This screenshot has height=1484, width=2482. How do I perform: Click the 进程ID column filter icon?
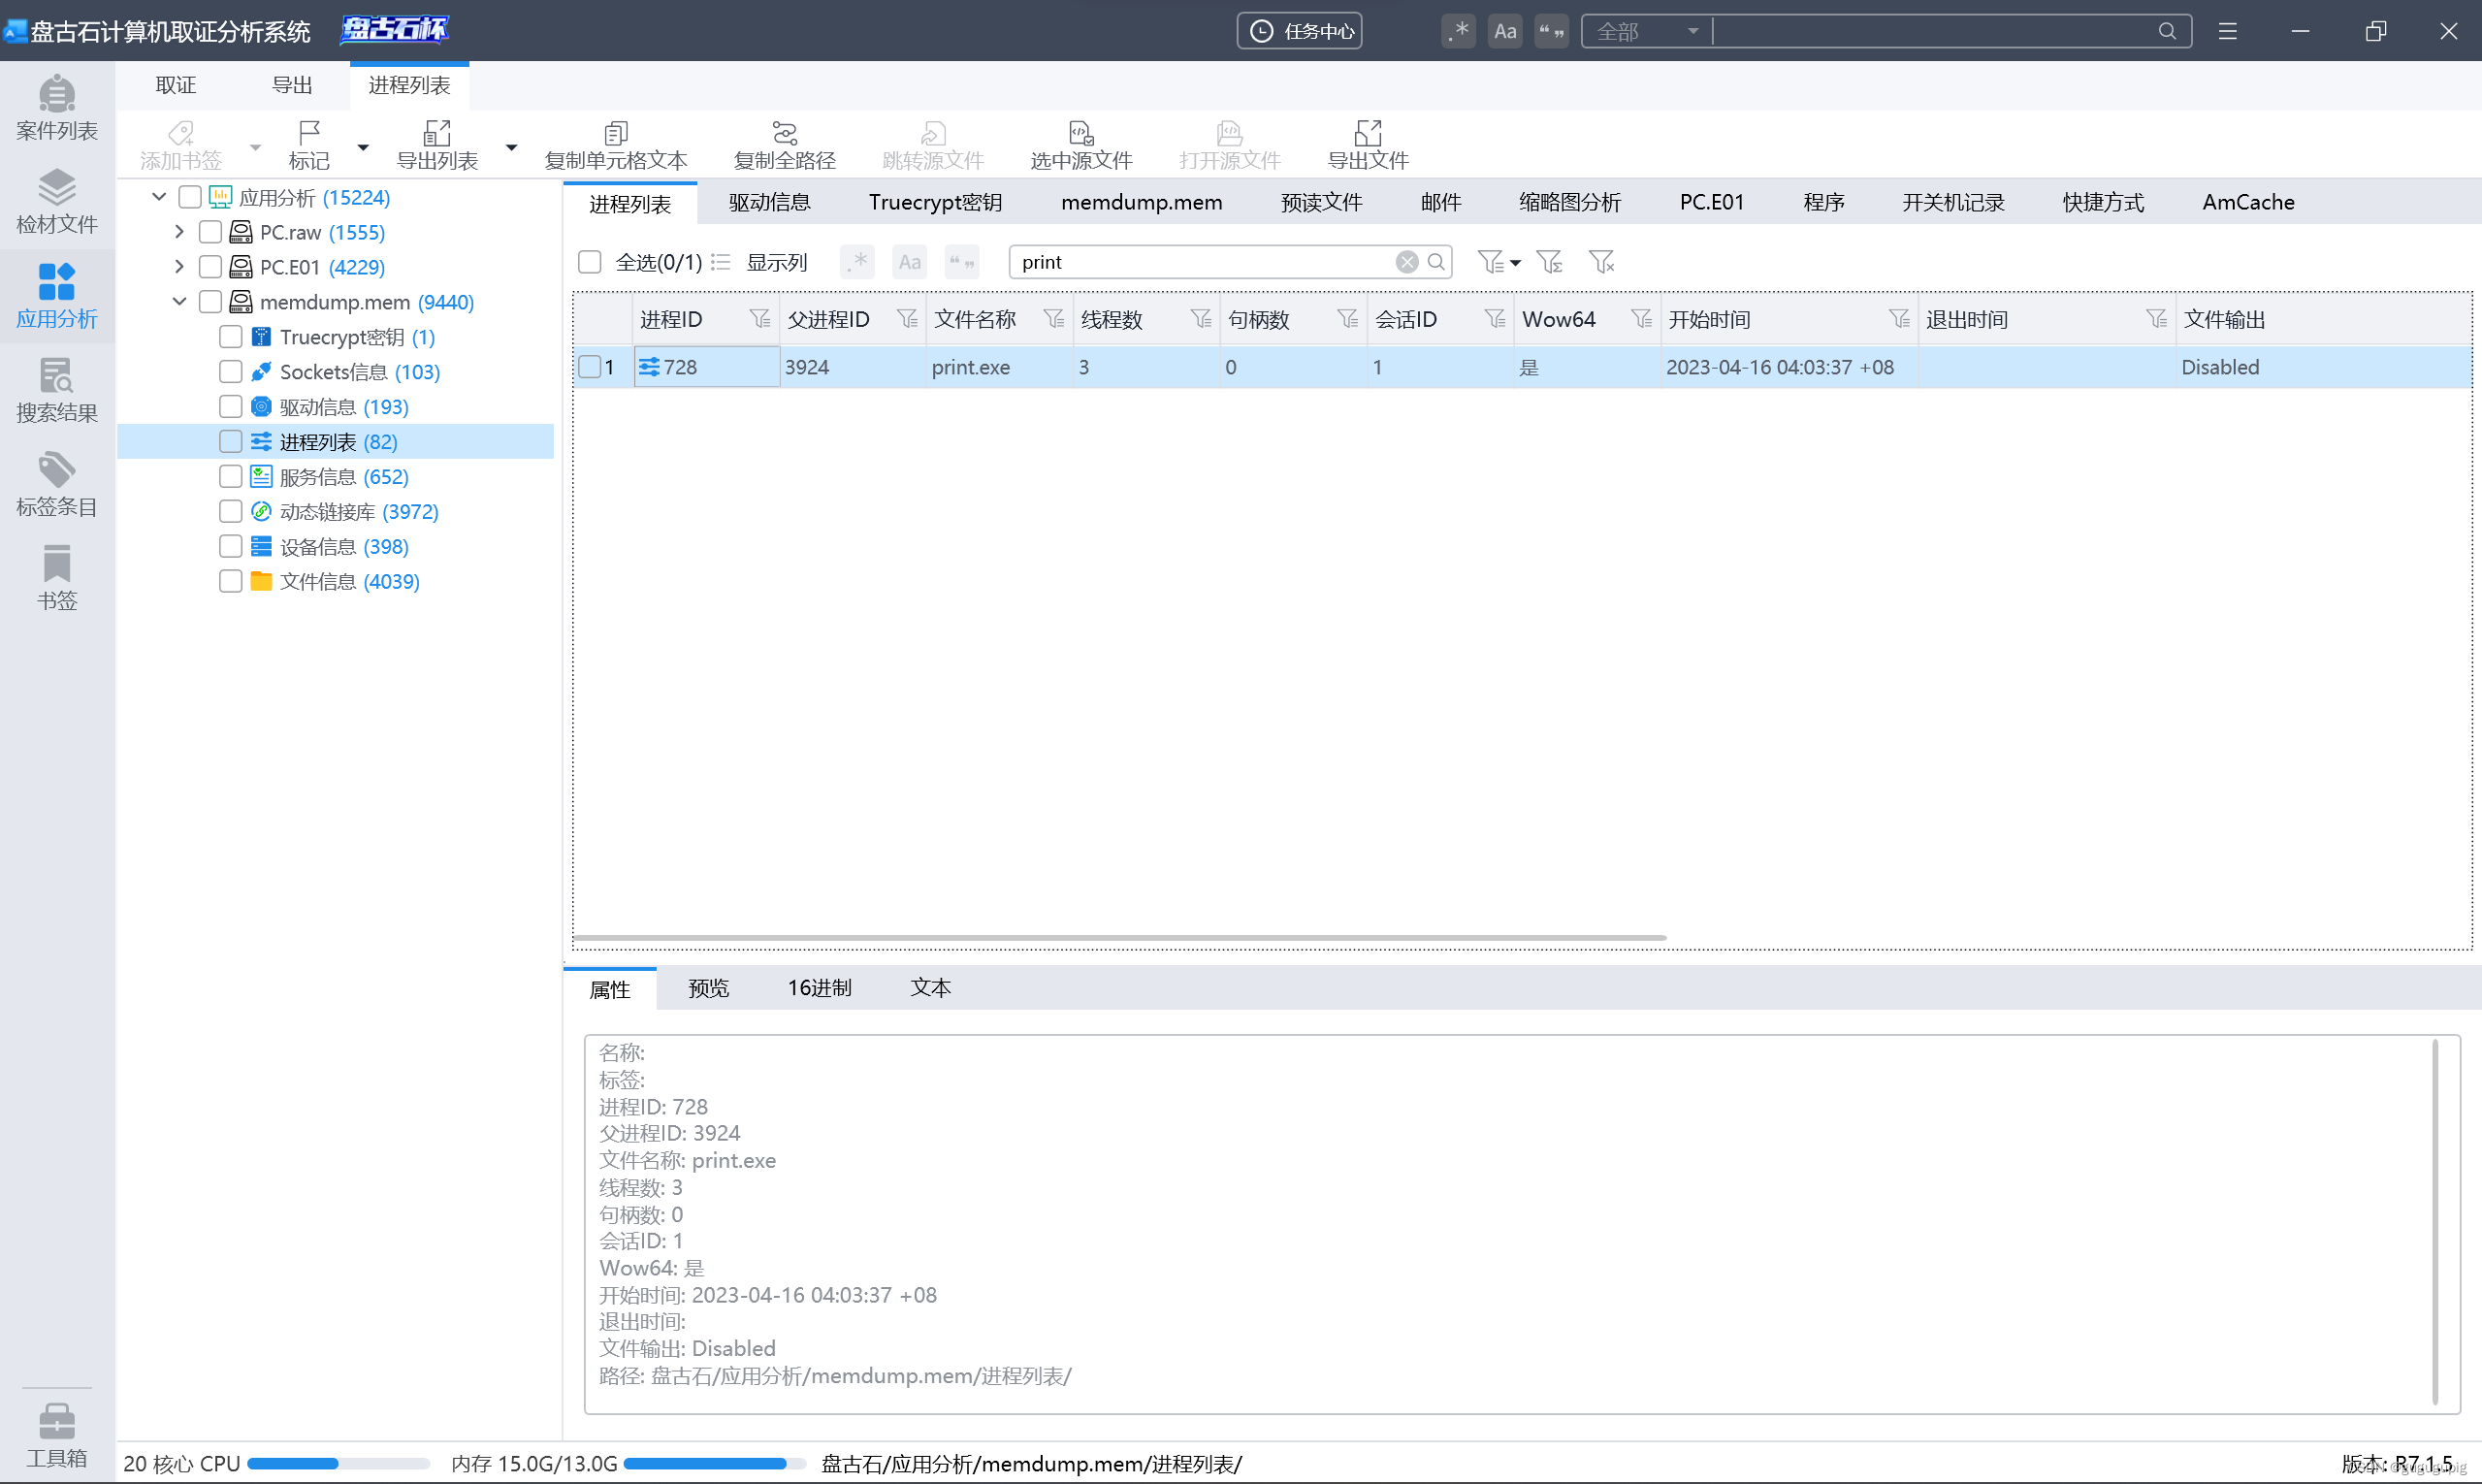759,319
